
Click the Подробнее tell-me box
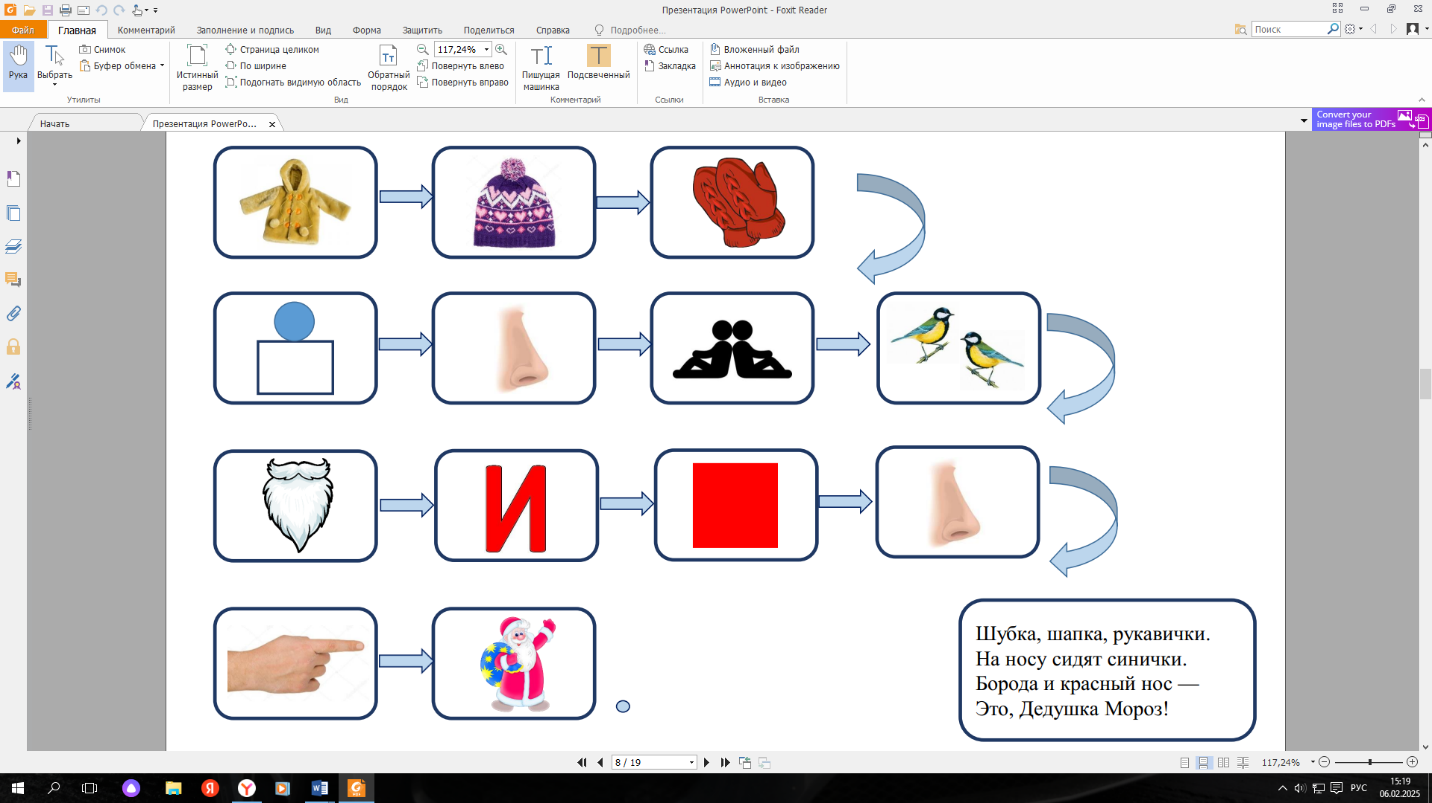630,30
